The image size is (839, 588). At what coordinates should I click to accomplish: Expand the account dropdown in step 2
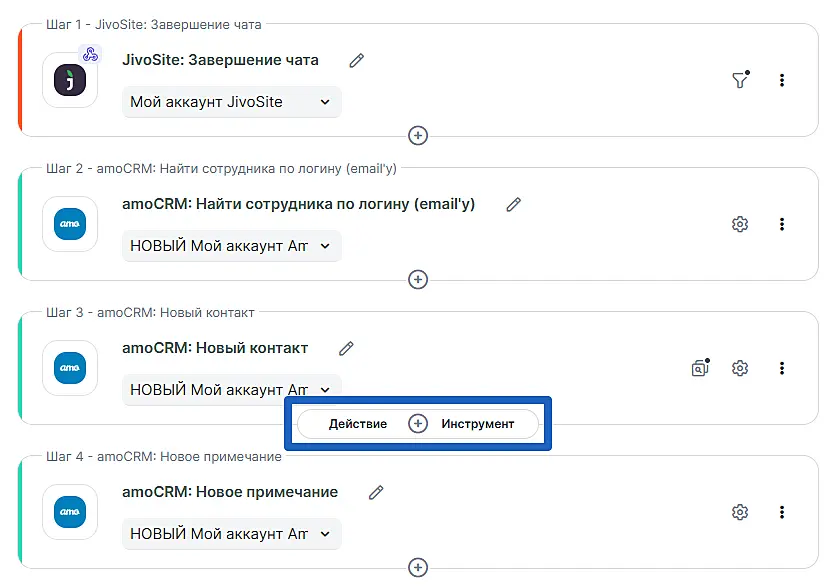pos(232,246)
